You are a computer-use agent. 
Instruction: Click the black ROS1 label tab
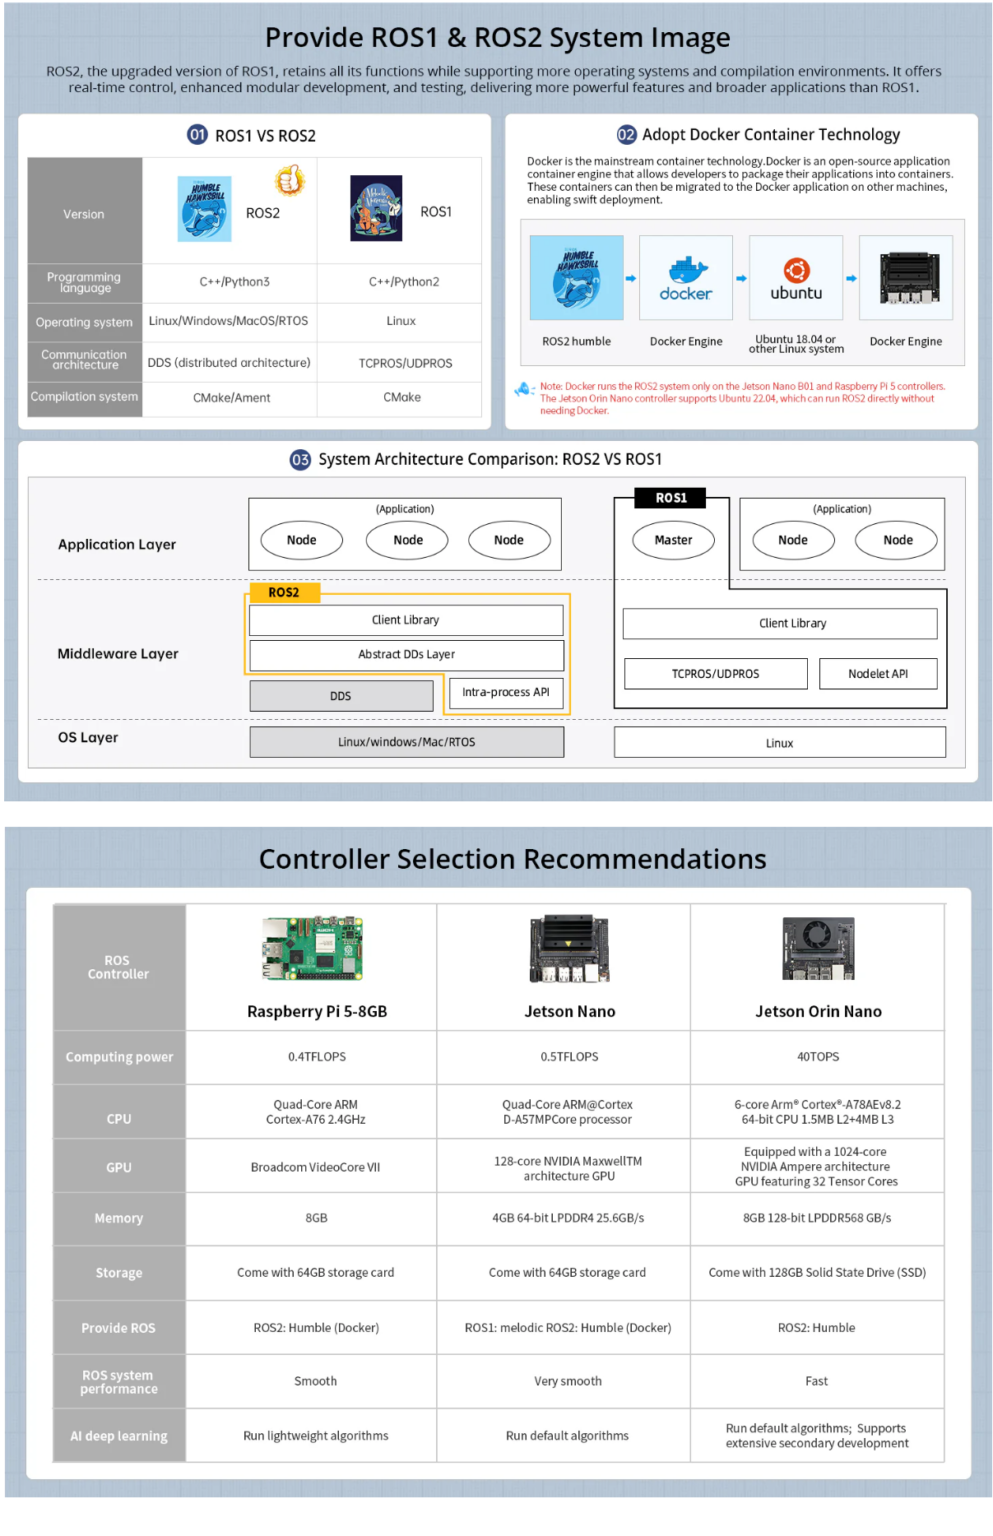[x=671, y=497]
